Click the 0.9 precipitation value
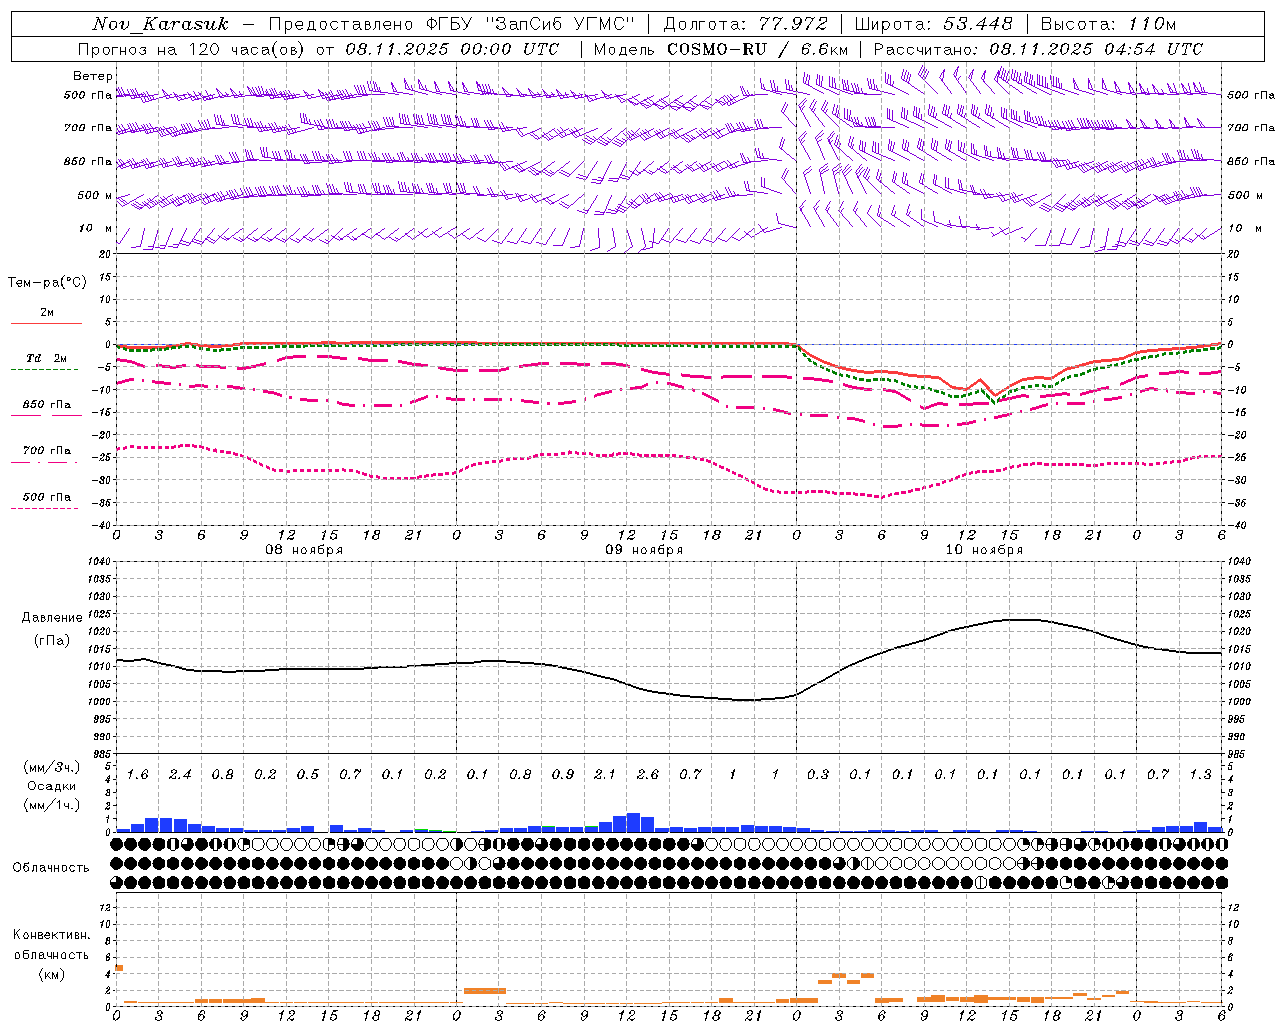Viewport: 1280px width, 1024px height. (563, 775)
